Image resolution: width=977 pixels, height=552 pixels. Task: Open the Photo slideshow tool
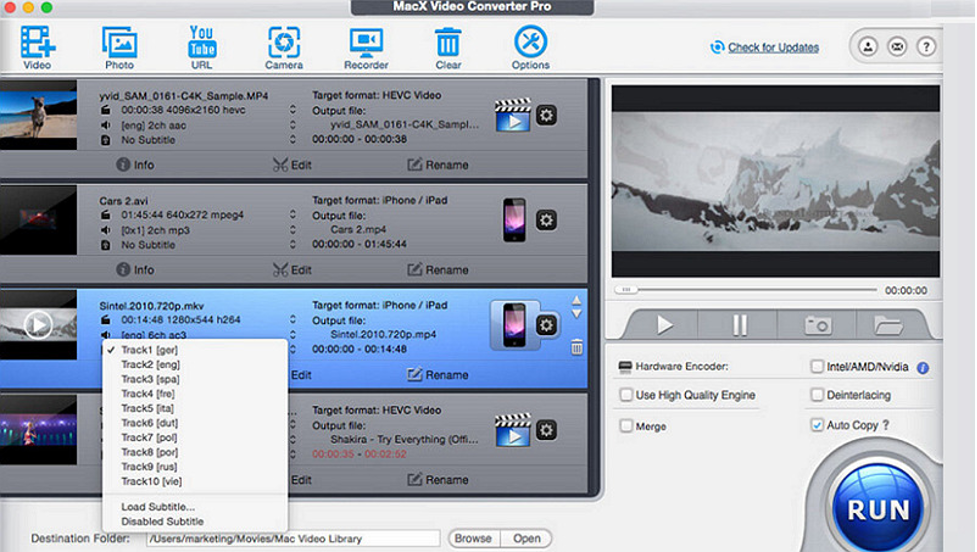(x=119, y=45)
